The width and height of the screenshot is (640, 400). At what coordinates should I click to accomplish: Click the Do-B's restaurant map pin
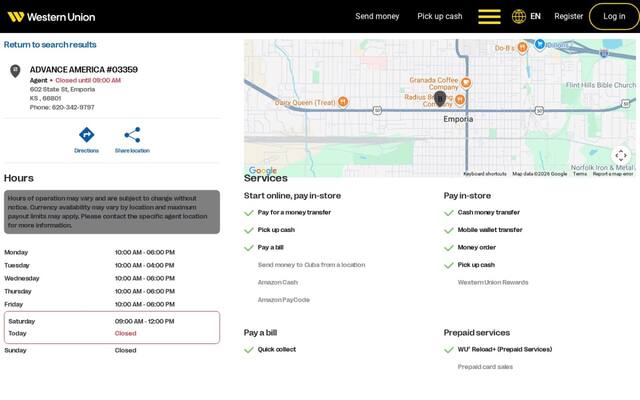pos(522,47)
